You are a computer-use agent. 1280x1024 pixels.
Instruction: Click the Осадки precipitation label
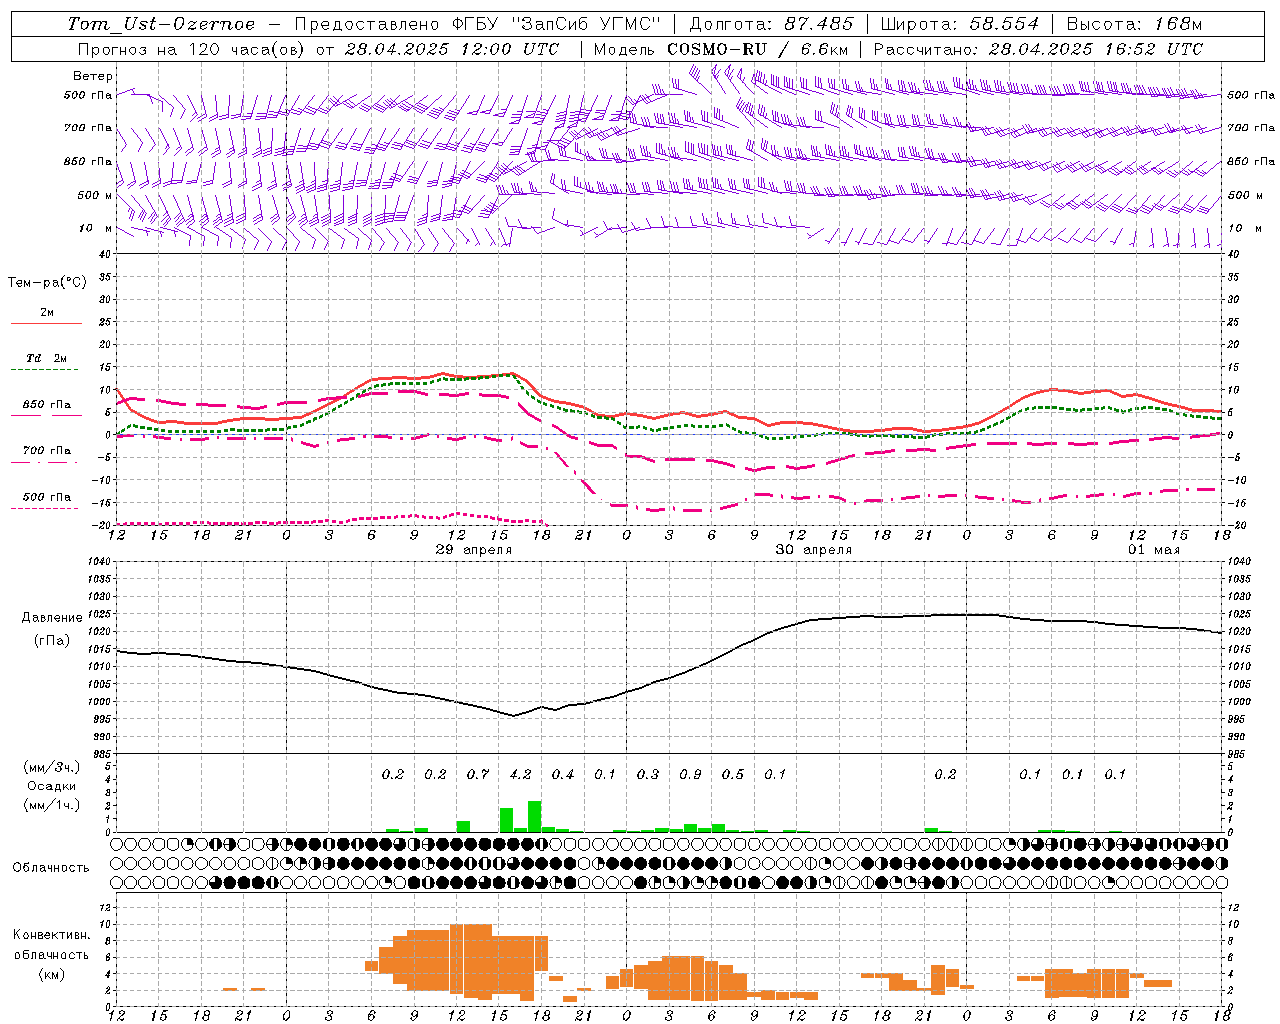[52, 786]
